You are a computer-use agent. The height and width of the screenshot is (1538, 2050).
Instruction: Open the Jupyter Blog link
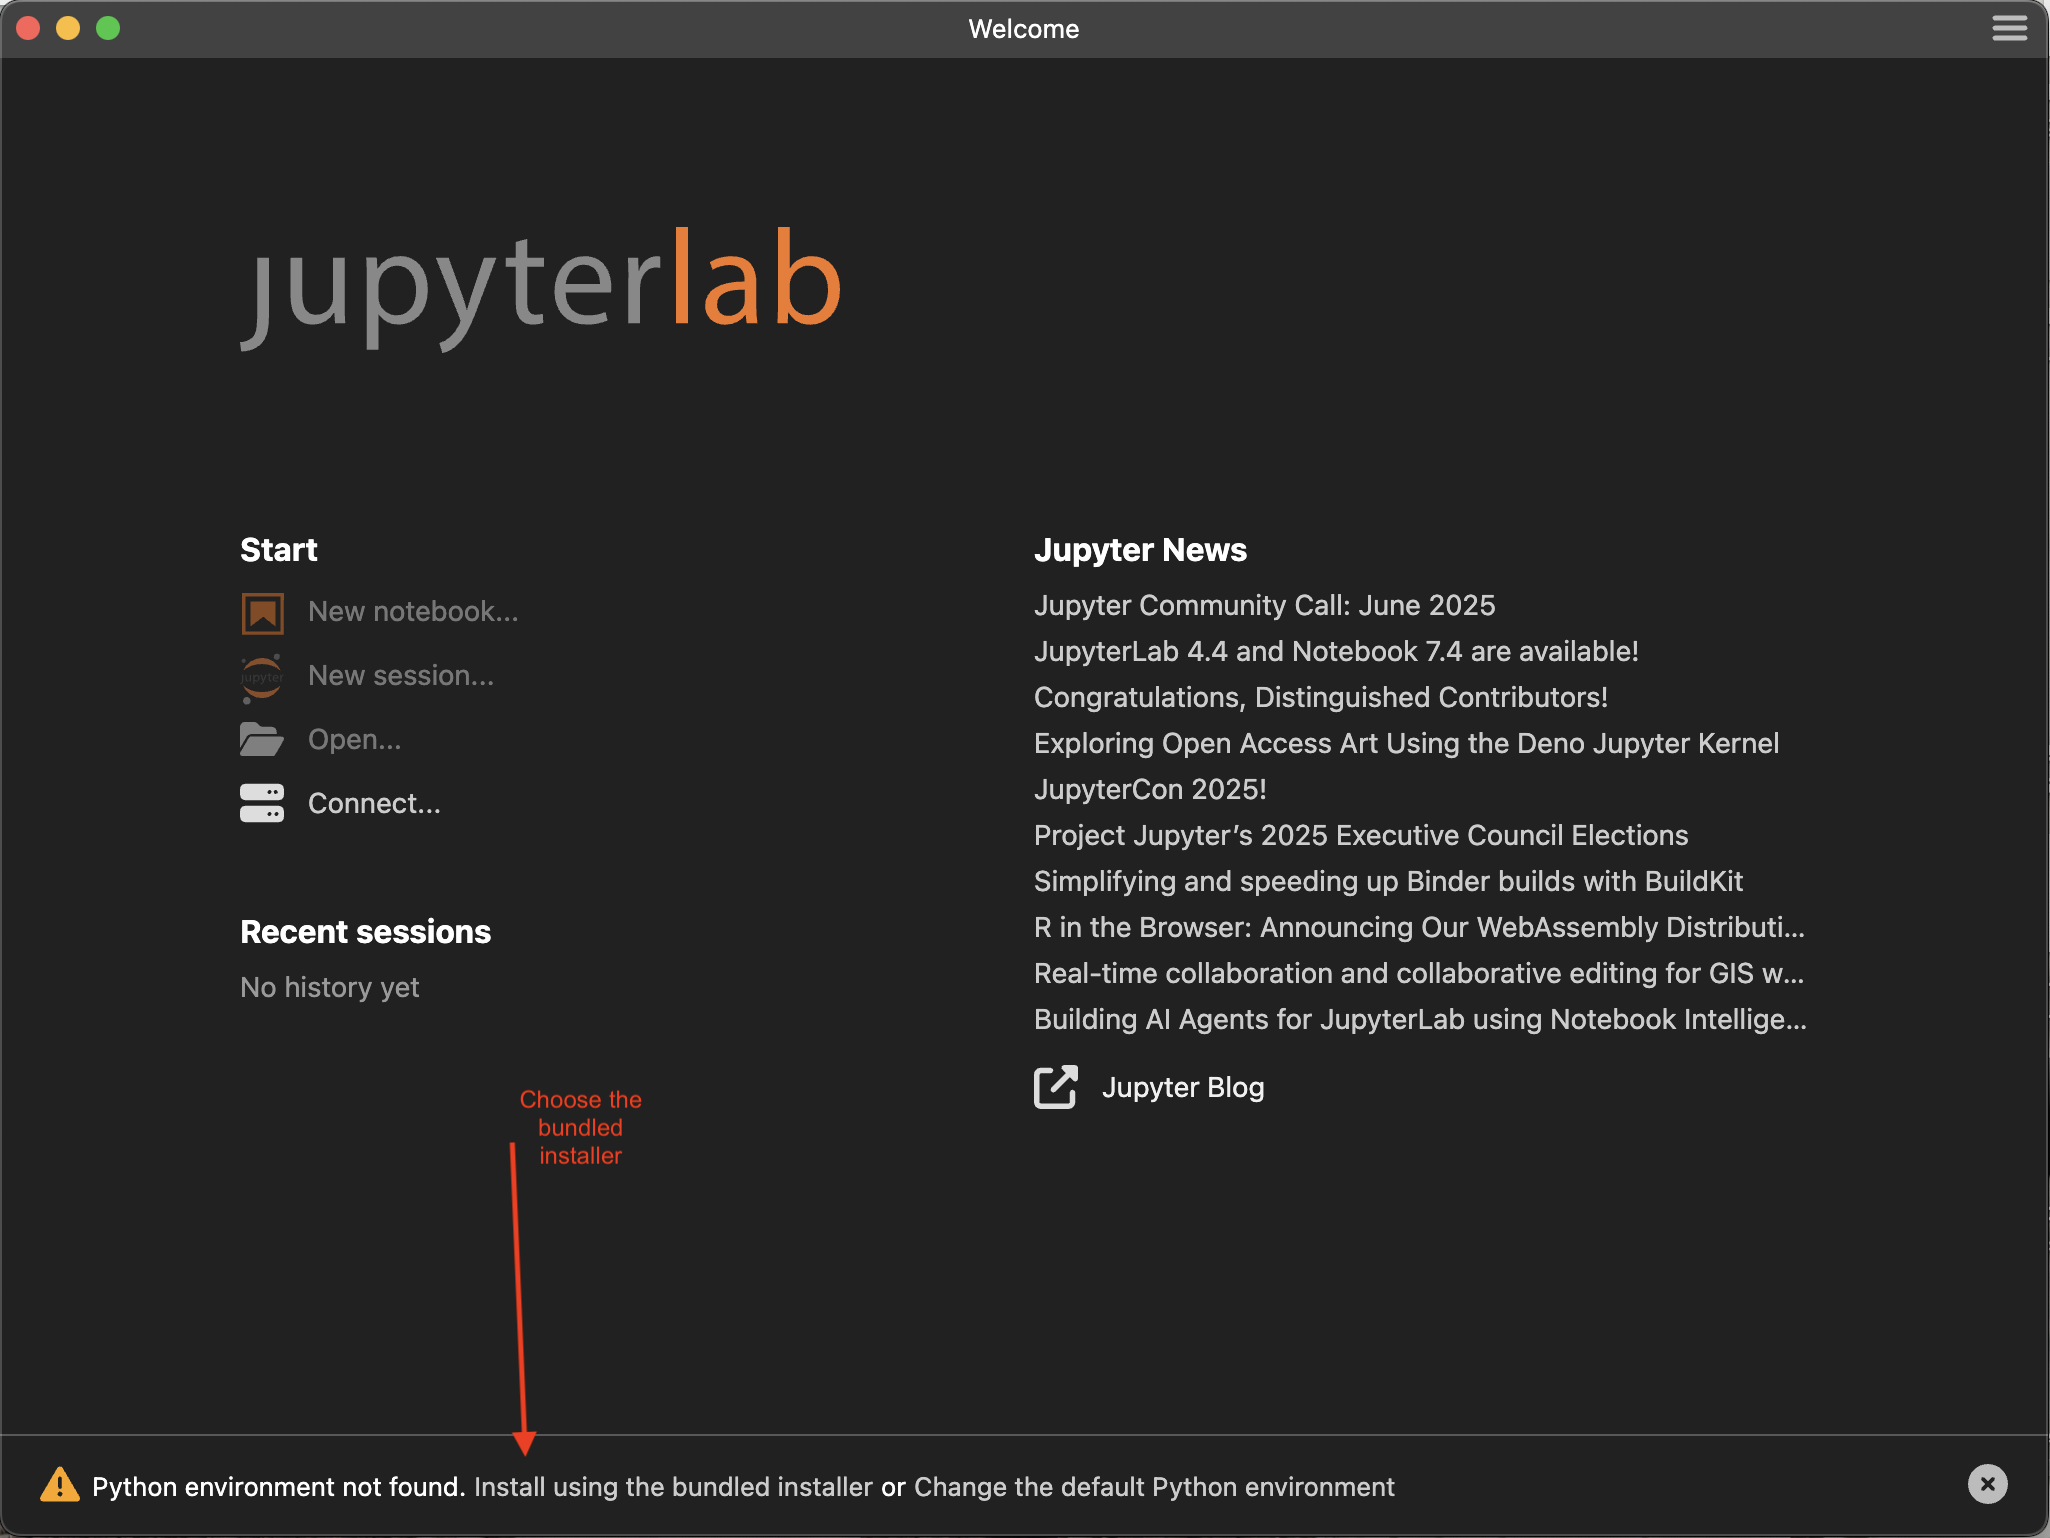click(x=1183, y=1088)
